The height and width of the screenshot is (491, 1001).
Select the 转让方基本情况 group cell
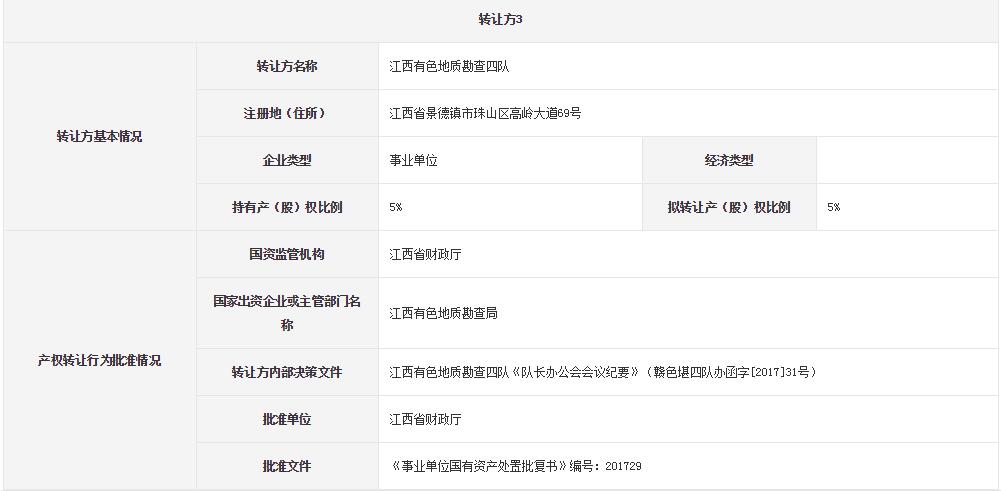[x=99, y=137]
